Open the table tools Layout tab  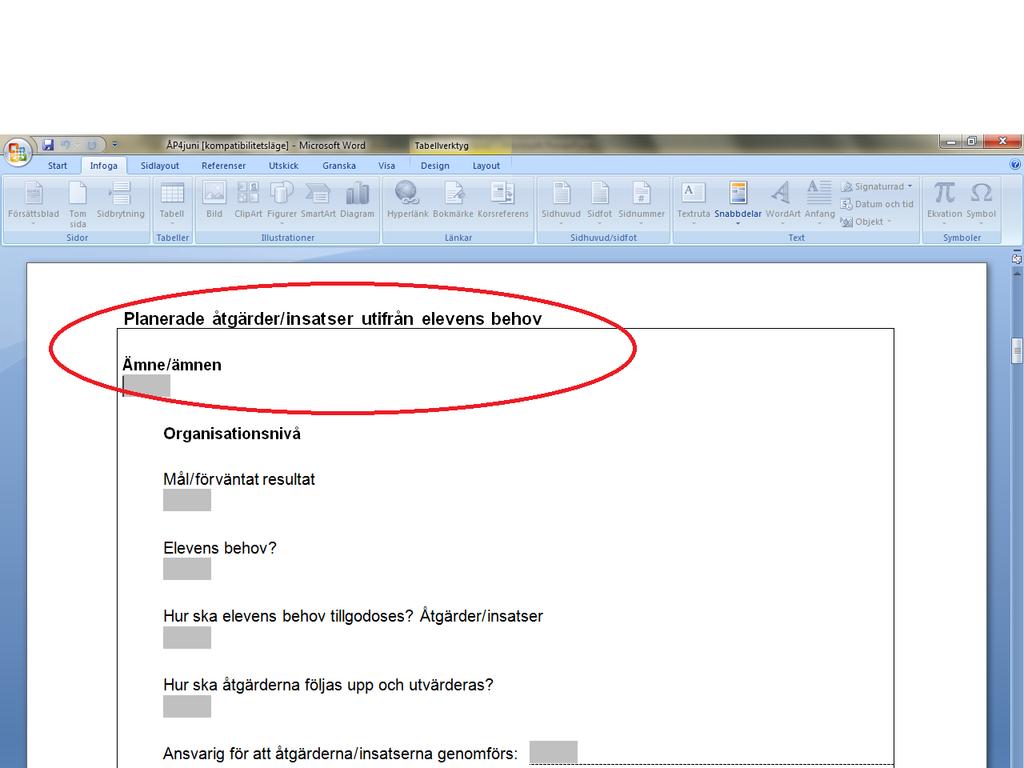pyautogui.click(x=486, y=166)
